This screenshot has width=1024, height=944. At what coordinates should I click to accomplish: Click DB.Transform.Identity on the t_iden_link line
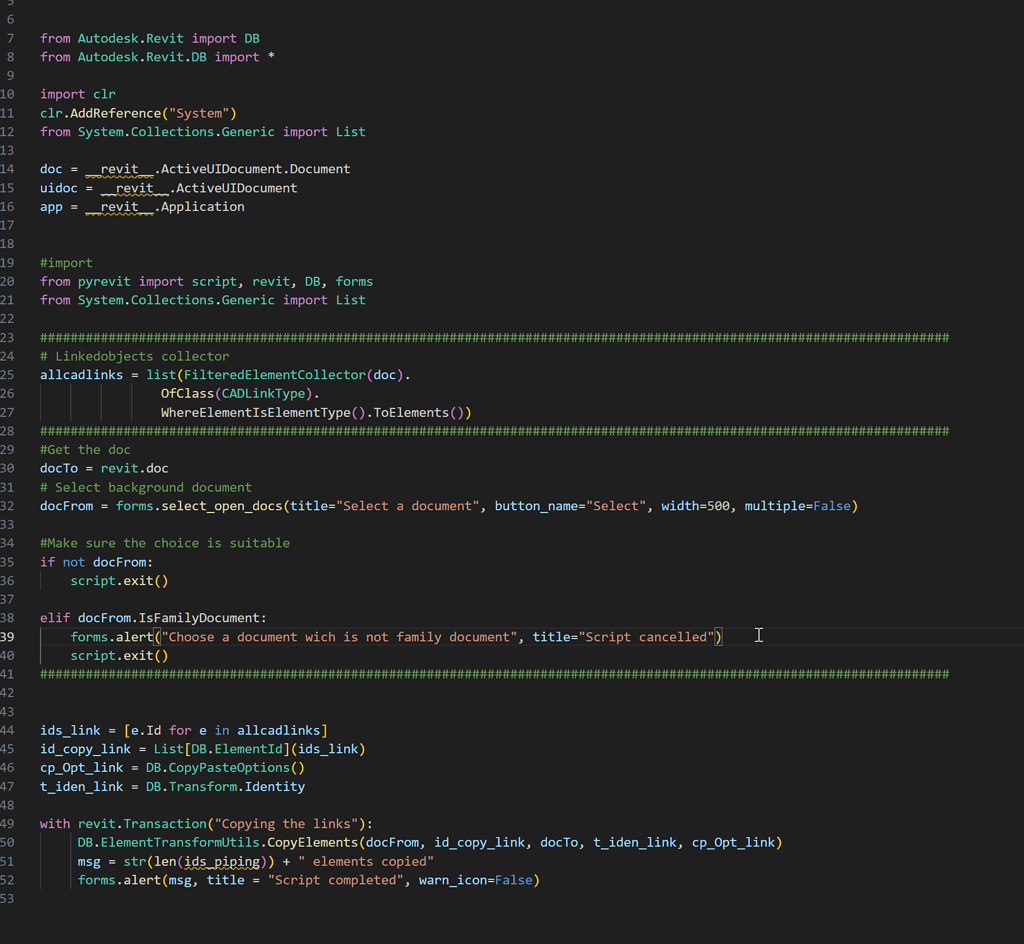[x=225, y=787]
